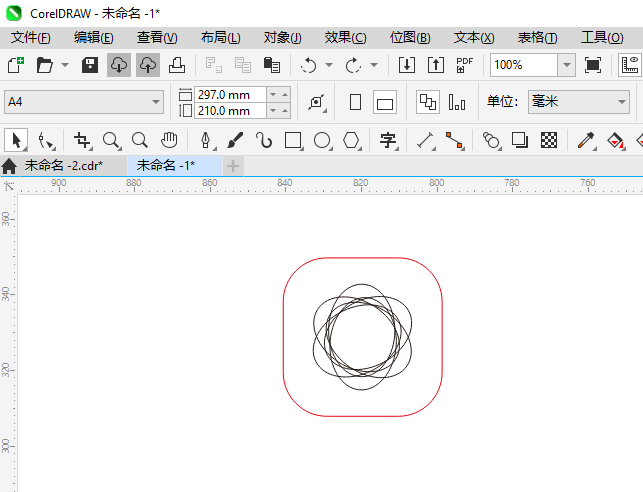The width and height of the screenshot is (643, 492).
Task: Select the Pick tool arrow
Action: coord(16,140)
